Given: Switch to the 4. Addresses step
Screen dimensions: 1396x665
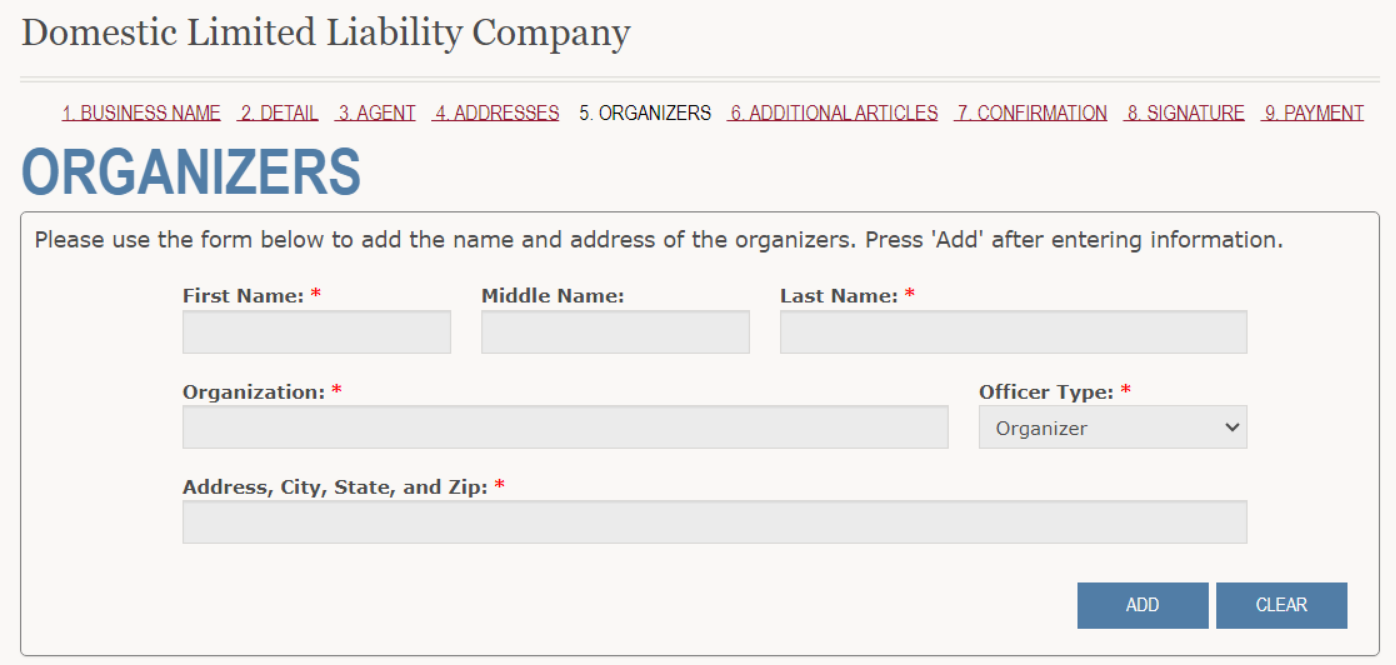Looking at the screenshot, I should pyautogui.click(x=496, y=113).
